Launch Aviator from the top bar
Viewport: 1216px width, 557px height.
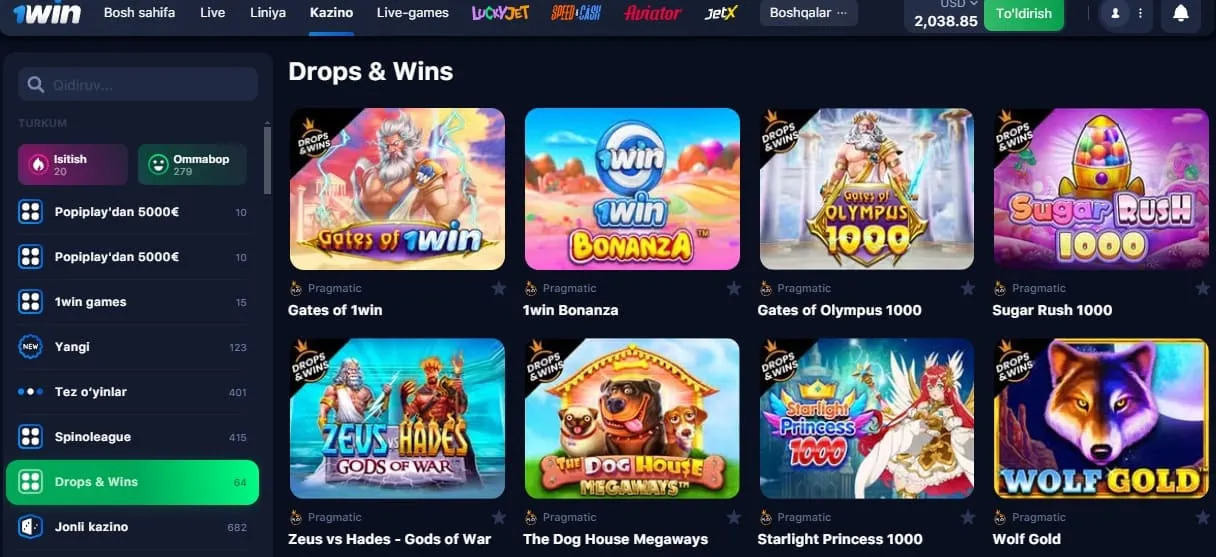pyautogui.click(x=652, y=13)
